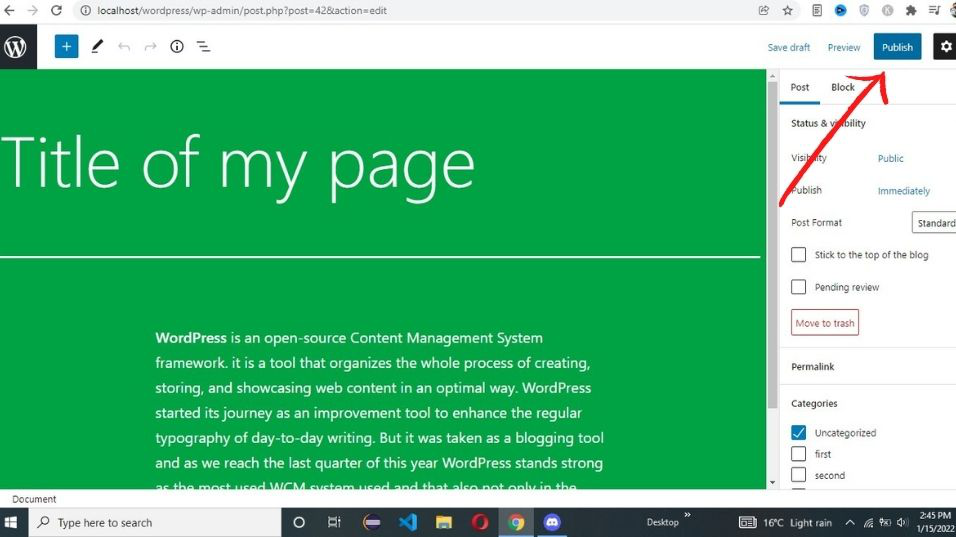Switch to the Block tab
This screenshot has height=537, width=956.
(843, 87)
